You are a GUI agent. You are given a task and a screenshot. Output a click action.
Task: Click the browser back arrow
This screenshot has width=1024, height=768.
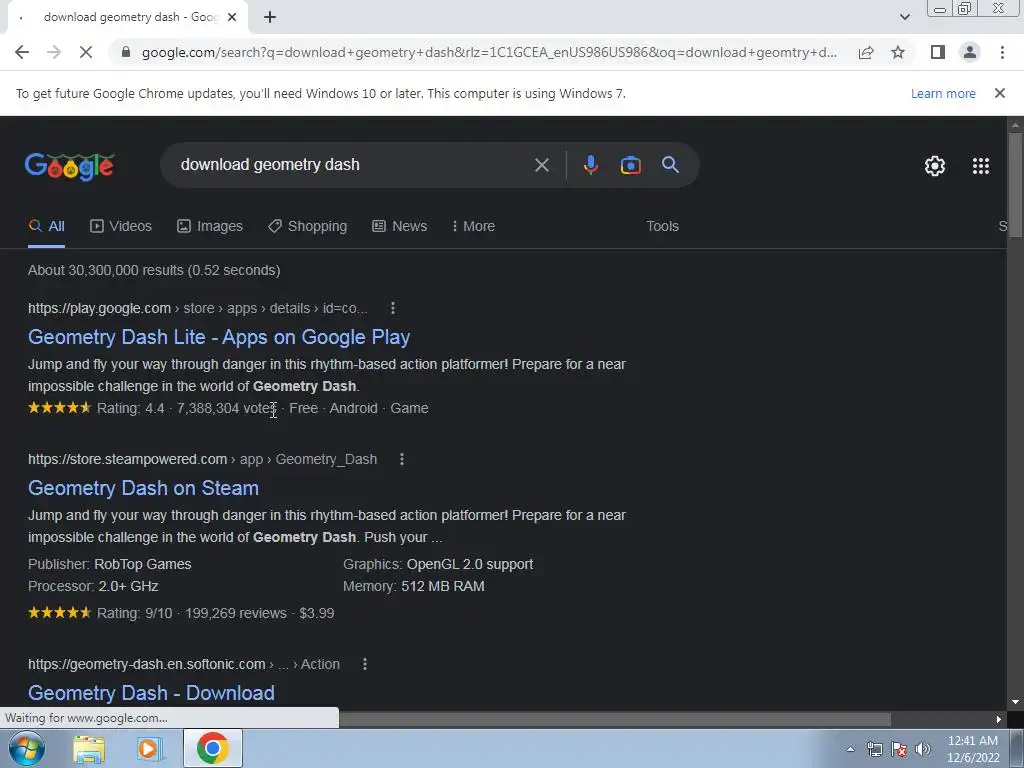[x=22, y=52]
